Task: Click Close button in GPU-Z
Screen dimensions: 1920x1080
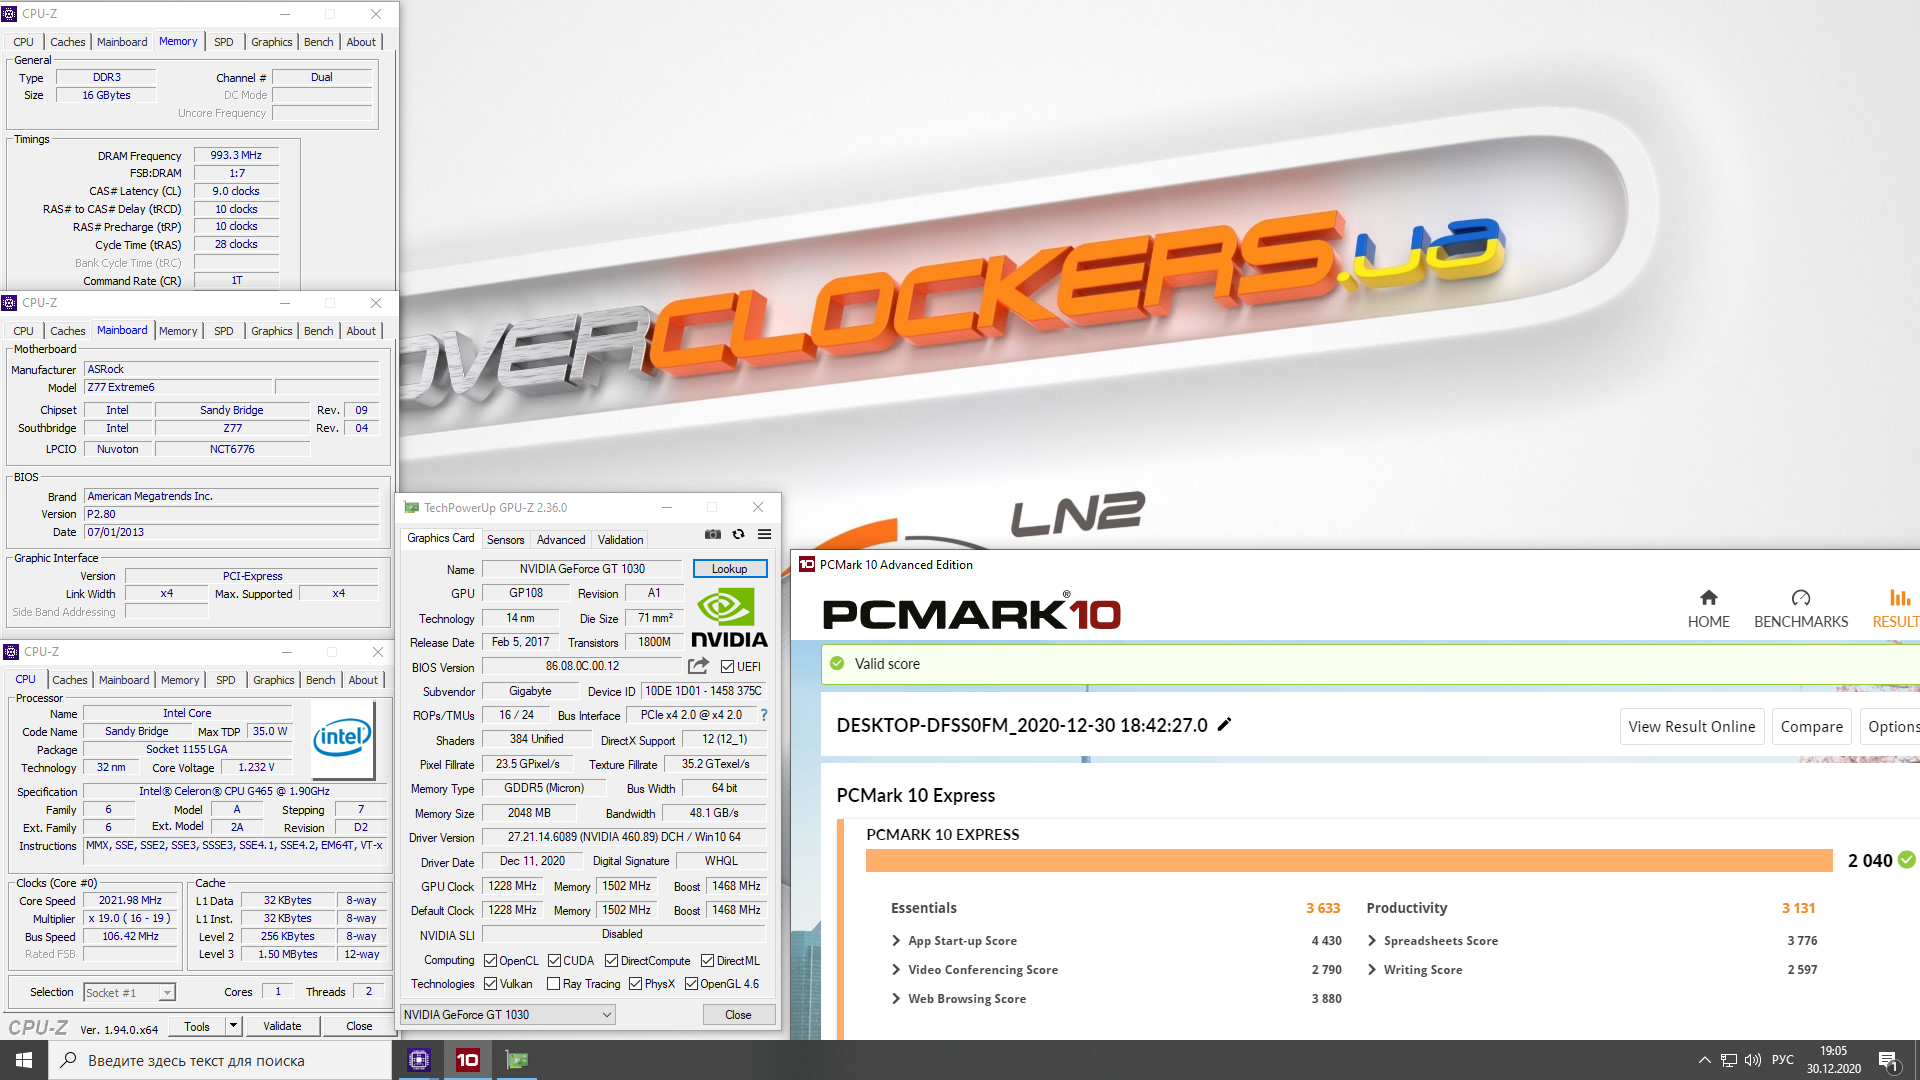Action: coord(738,1015)
